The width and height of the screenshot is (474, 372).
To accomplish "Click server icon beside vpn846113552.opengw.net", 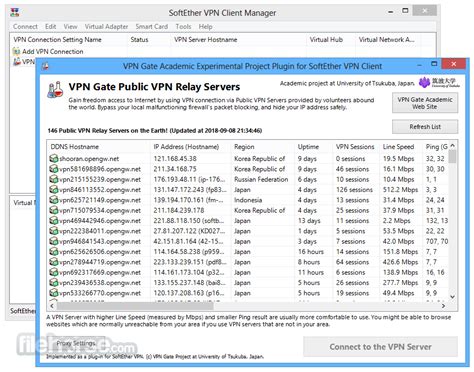I will click(x=54, y=190).
